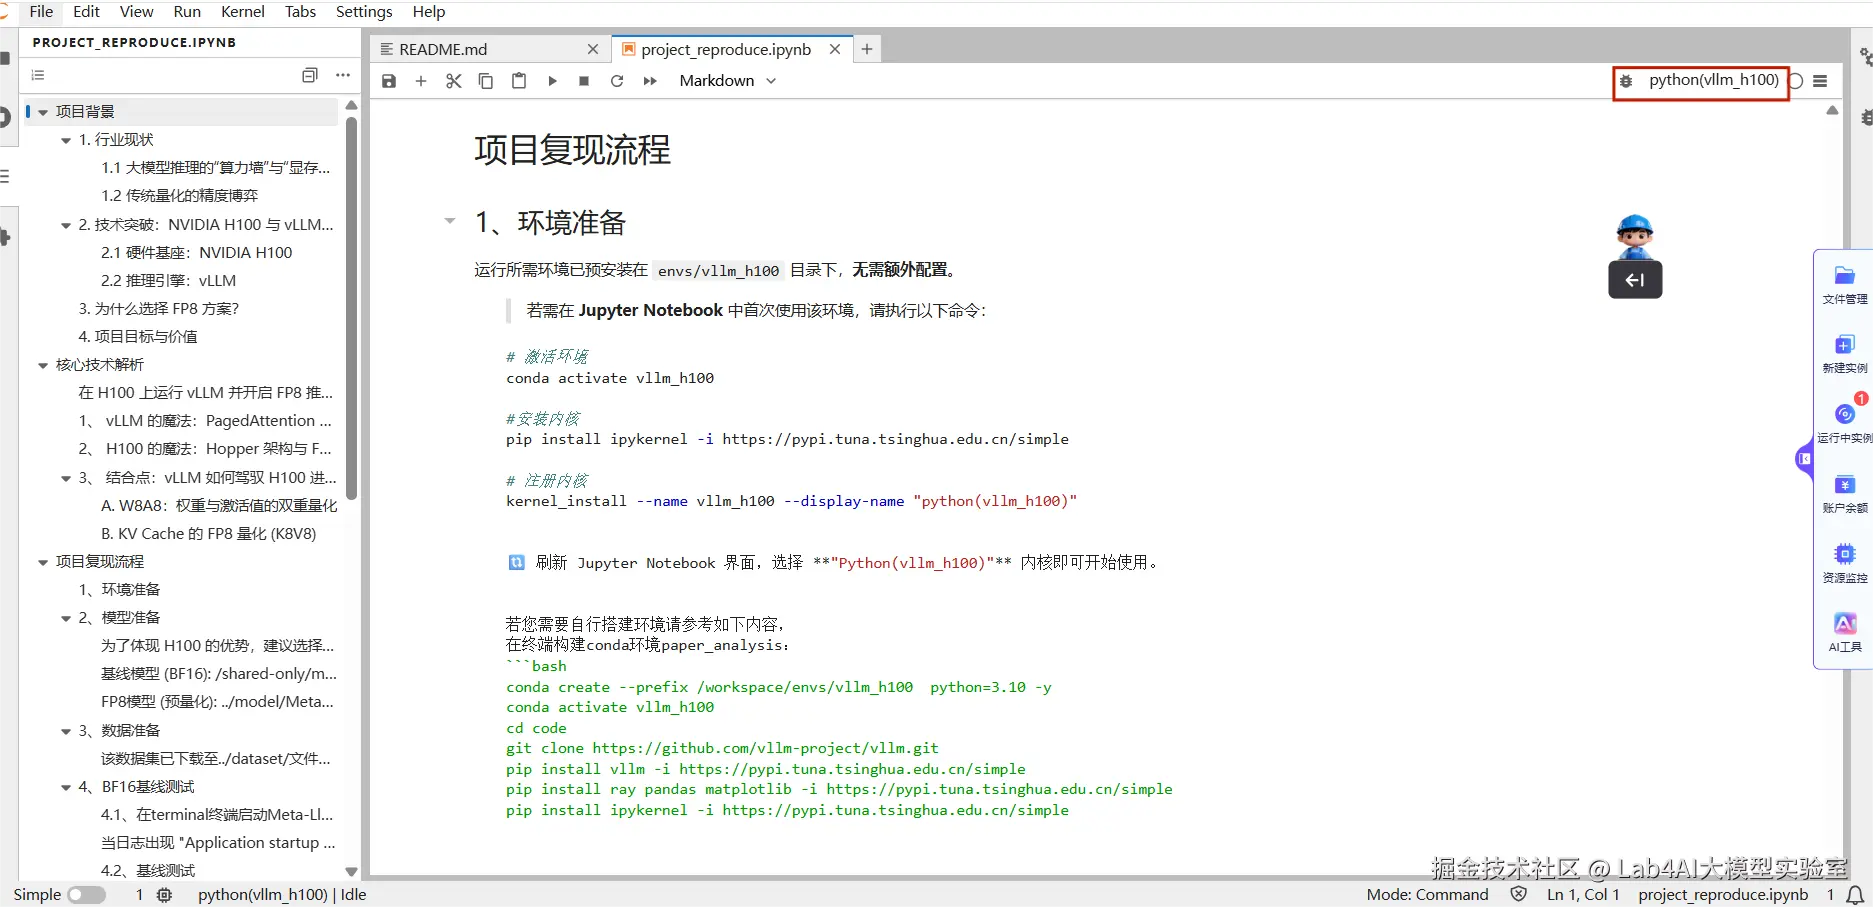
Task: Open the File menu
Action: pyautogui.click(x=42, y=12)
